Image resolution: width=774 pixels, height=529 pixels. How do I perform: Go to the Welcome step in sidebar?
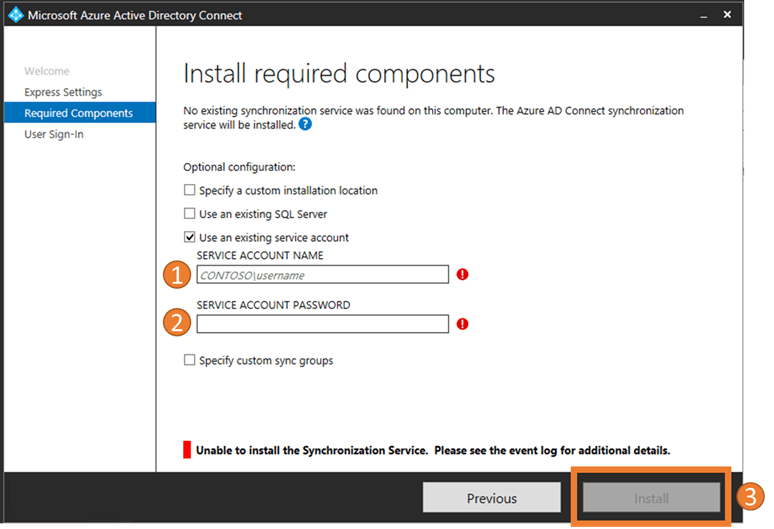point(47,71)
